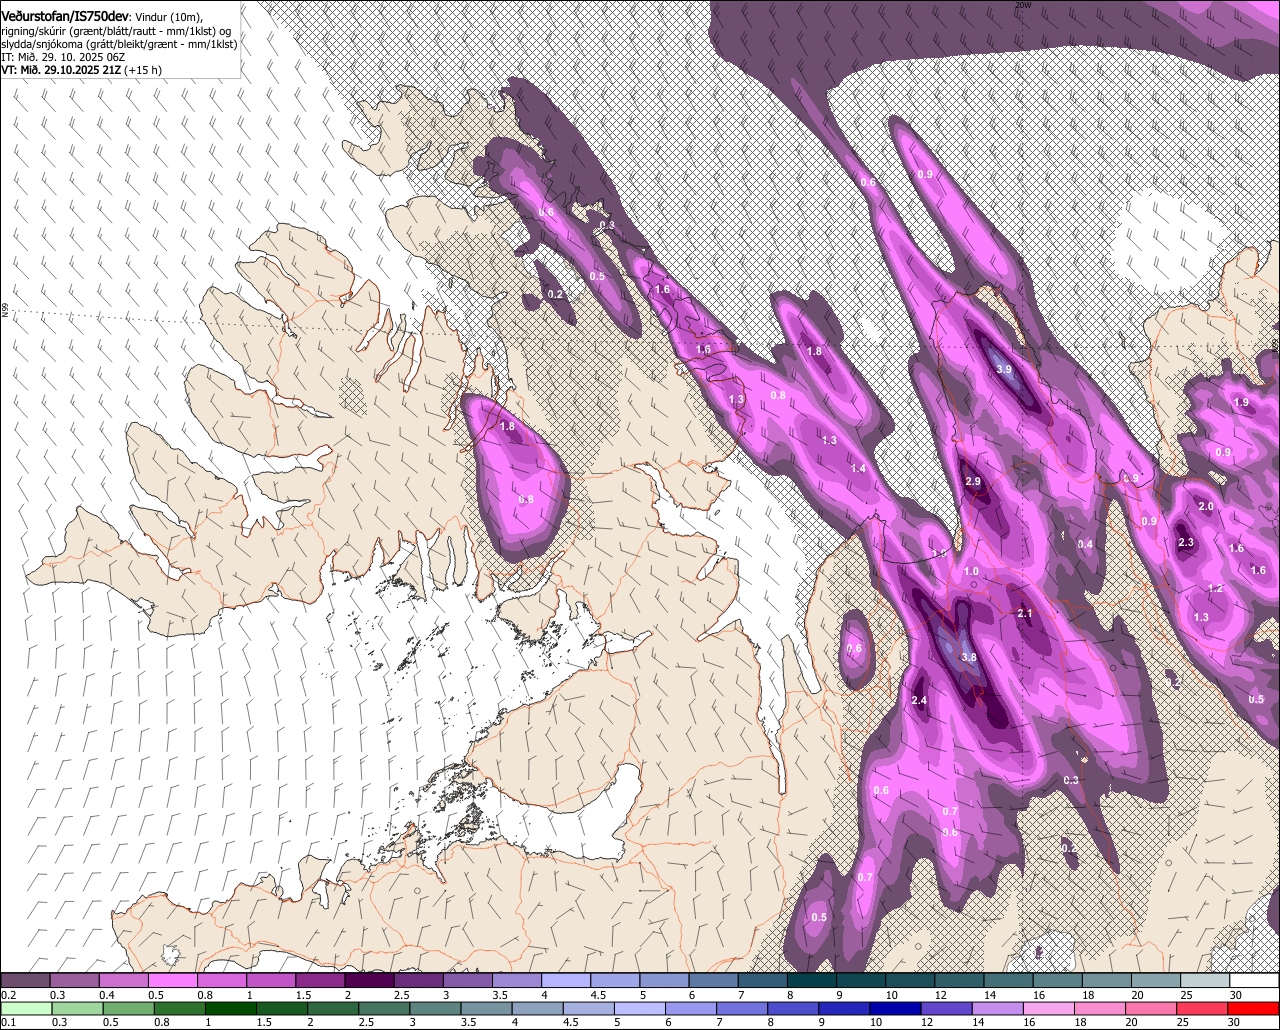Pick the dark teal 8 swatch in the snow legend
1280x1030 pixels.
[811, 980]
